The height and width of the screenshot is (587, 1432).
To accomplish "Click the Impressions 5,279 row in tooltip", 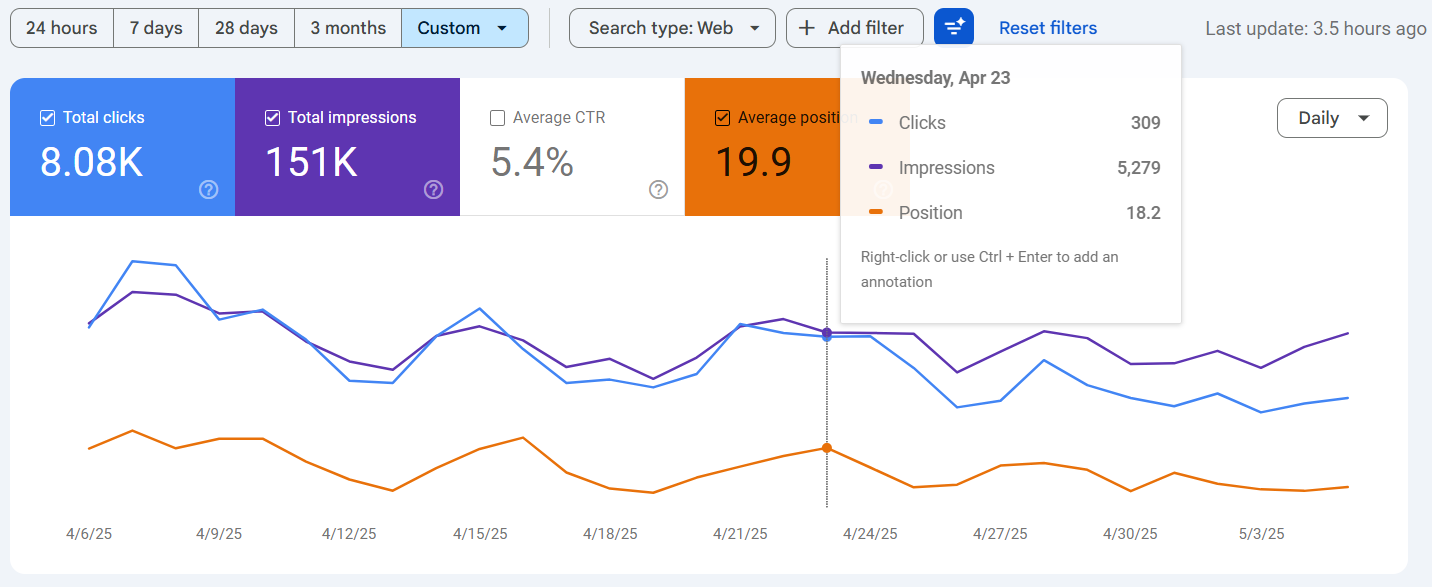I will (1011, 168).
